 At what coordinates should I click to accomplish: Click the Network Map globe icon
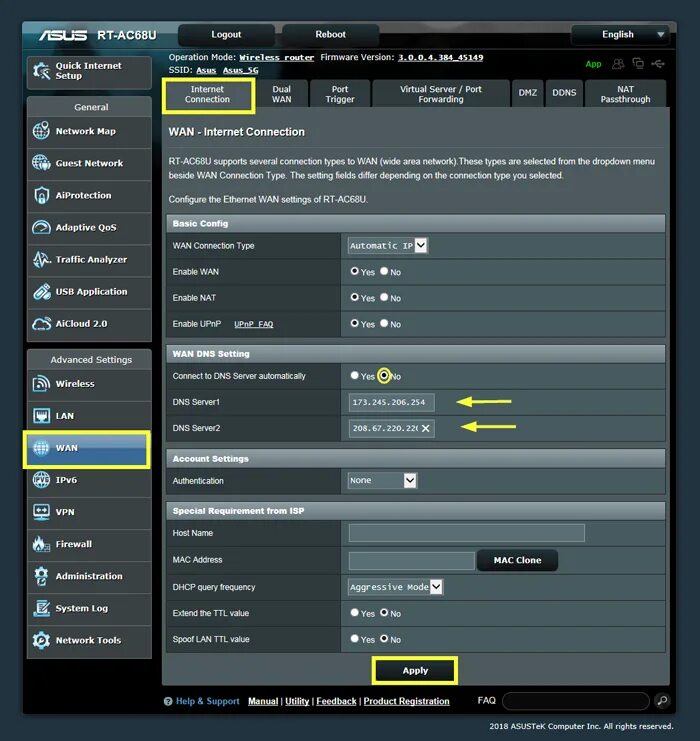(x=41, y=131)
